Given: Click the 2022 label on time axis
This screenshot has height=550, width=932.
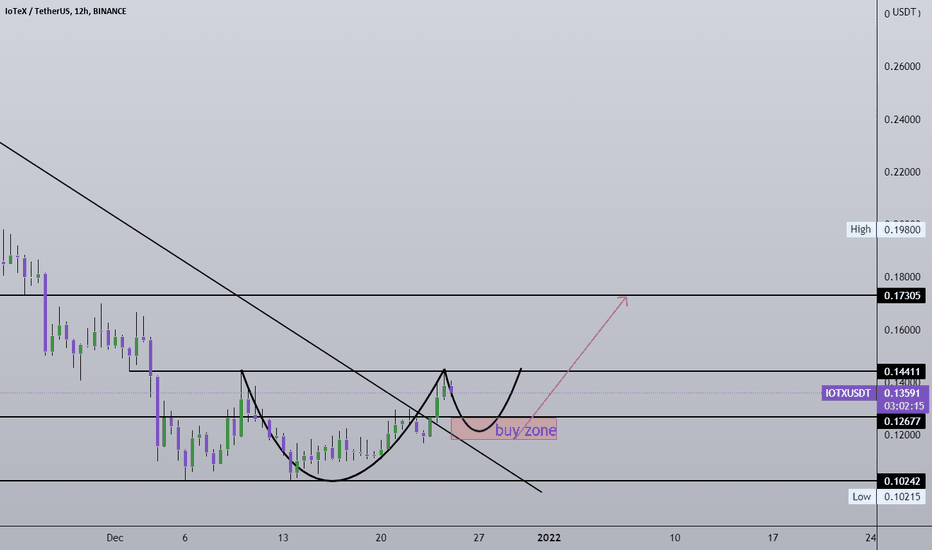Looking at the screenshot, I should click(x=549, y=538).
